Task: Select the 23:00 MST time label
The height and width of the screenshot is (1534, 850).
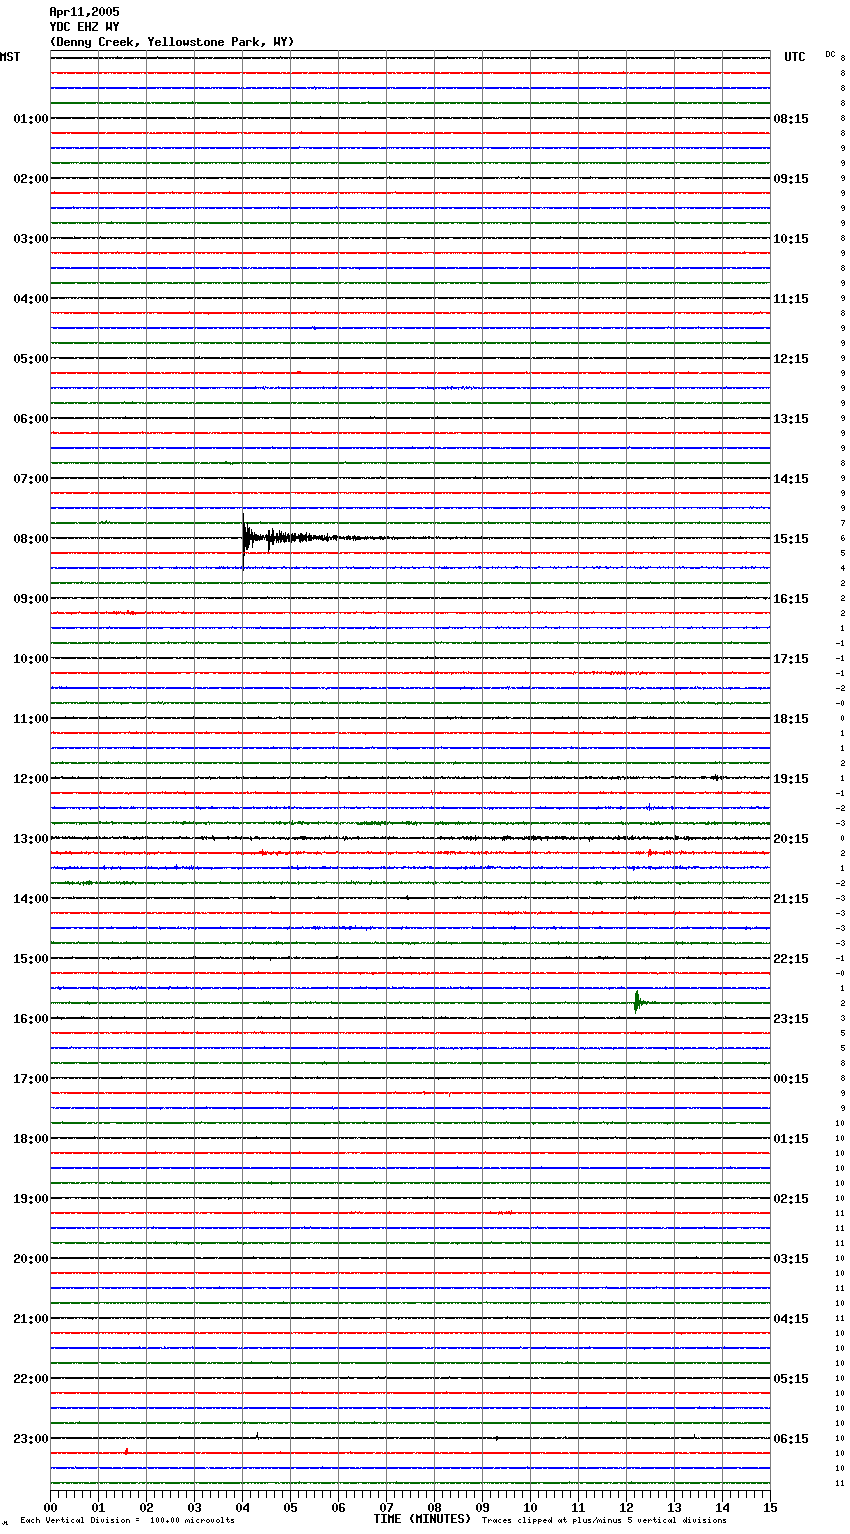Action: (30, 1439)
